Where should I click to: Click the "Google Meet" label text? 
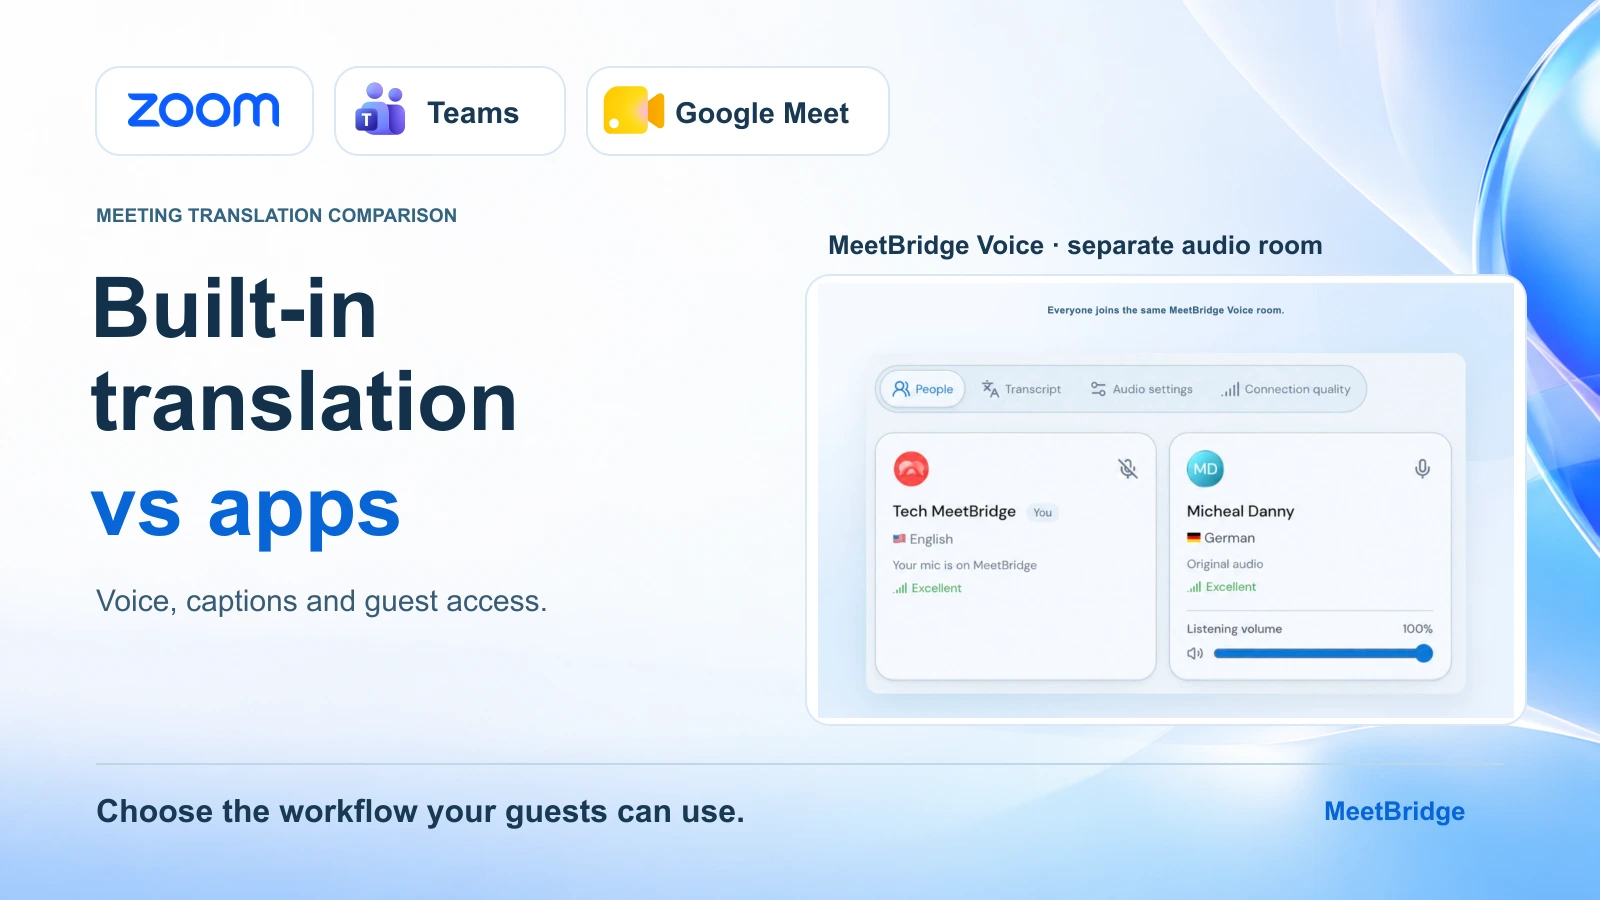(762, 114)
